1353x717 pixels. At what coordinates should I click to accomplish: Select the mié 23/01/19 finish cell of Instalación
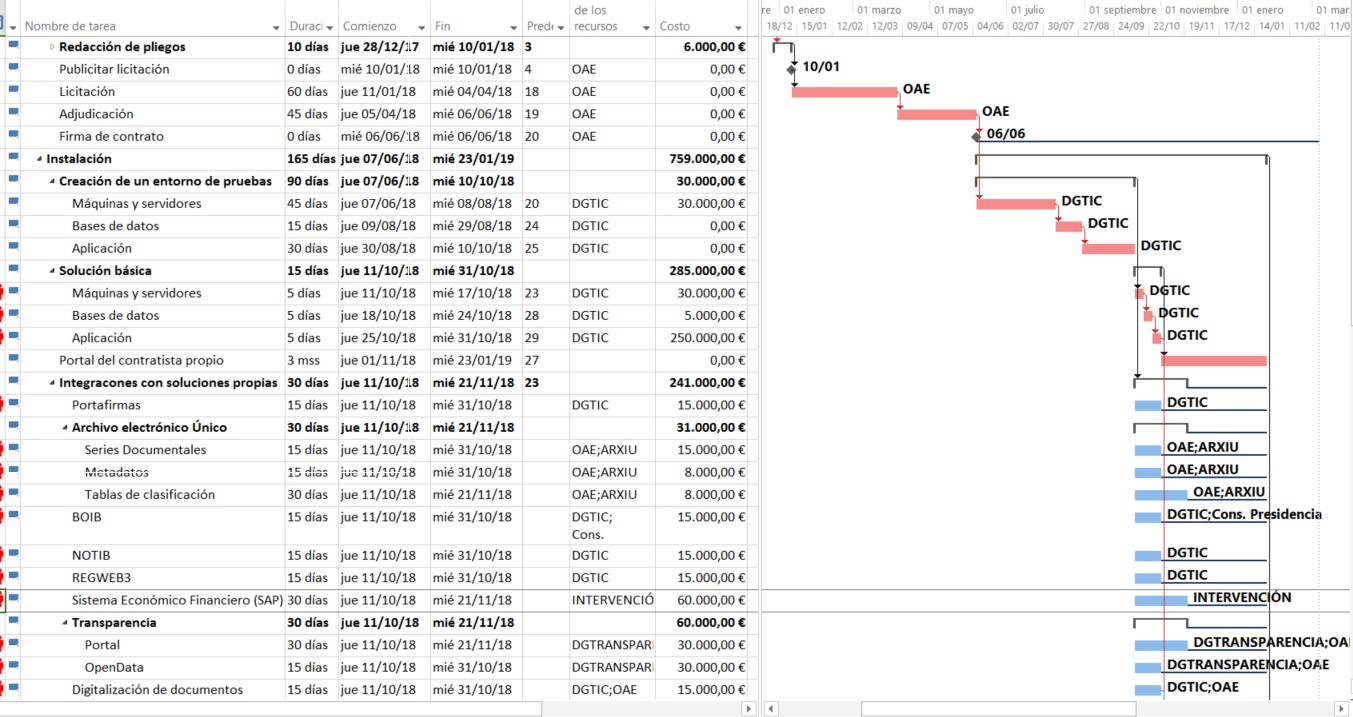[476, 158]
